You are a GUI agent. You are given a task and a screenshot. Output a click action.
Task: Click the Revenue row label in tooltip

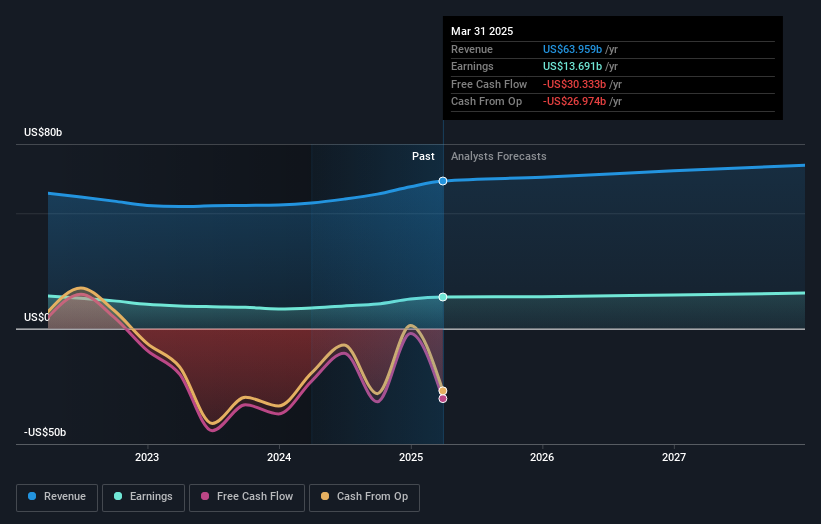point(472,49)
